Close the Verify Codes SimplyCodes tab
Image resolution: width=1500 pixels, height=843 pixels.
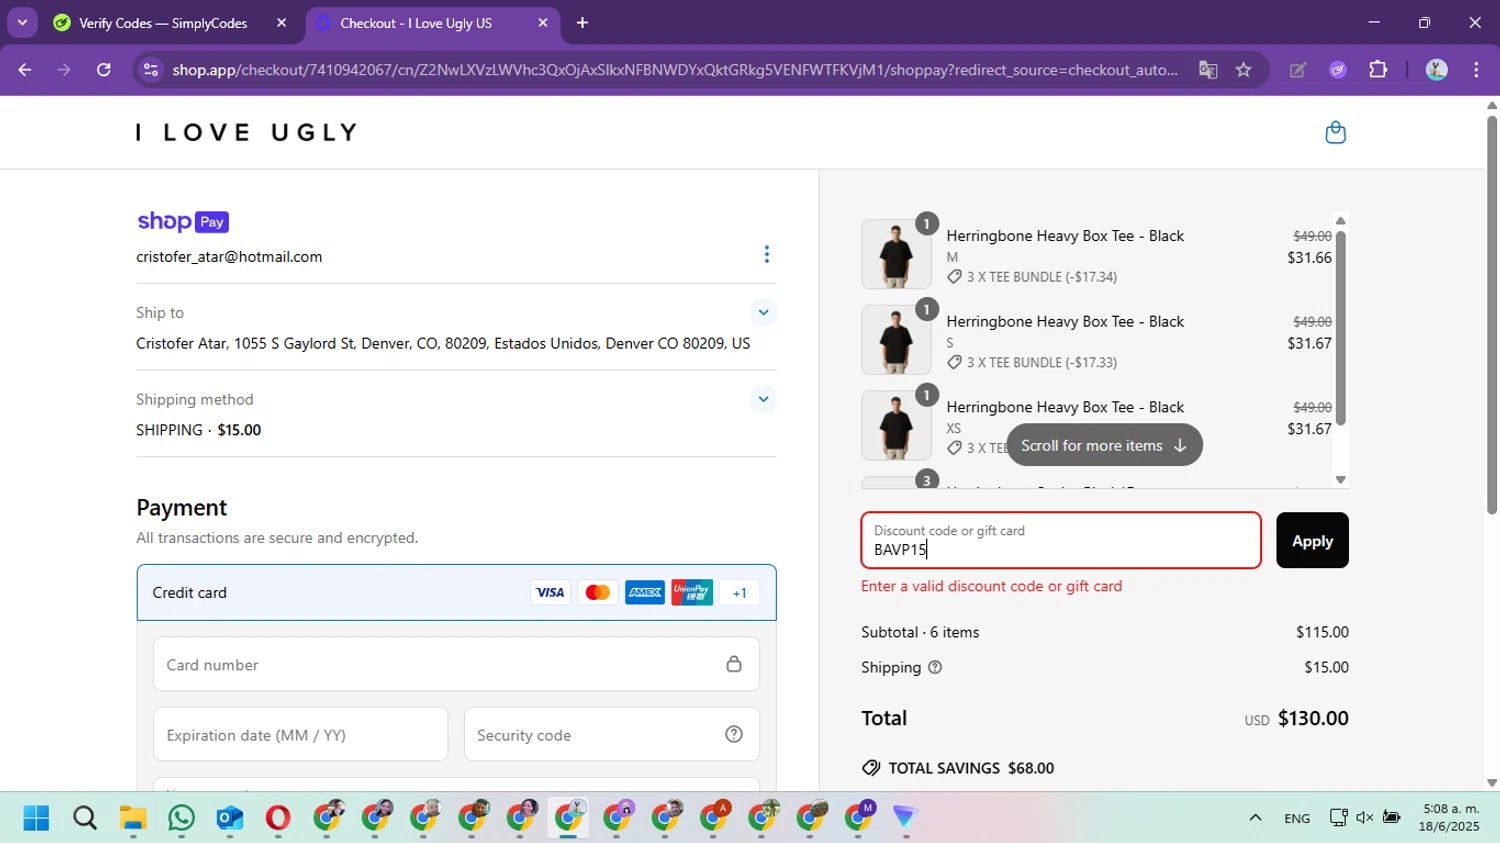click(281, 22)
